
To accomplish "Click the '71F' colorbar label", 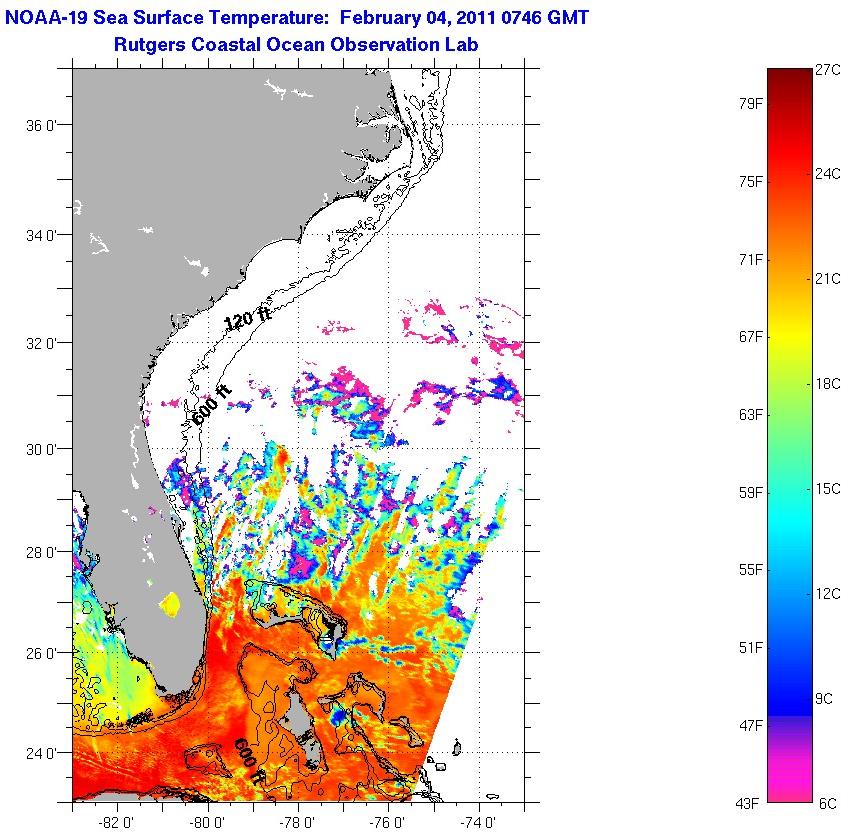I will [750, 260].
